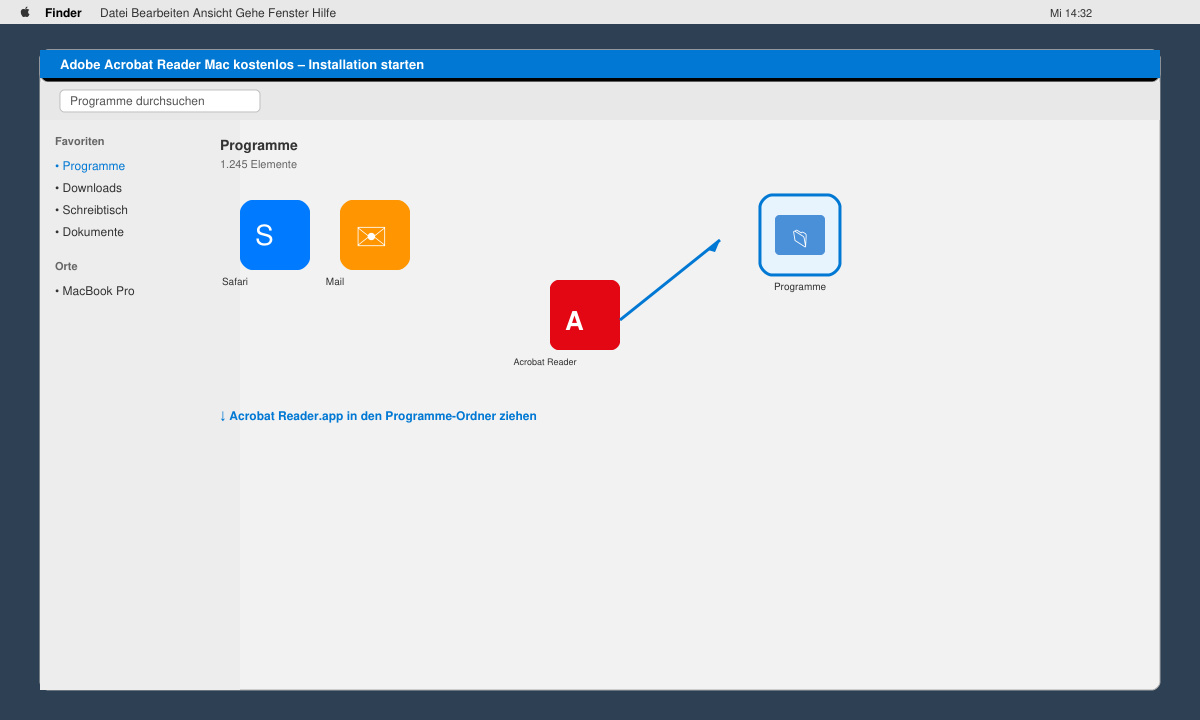Click the Acrobat Reader caption text

[545, 362]
